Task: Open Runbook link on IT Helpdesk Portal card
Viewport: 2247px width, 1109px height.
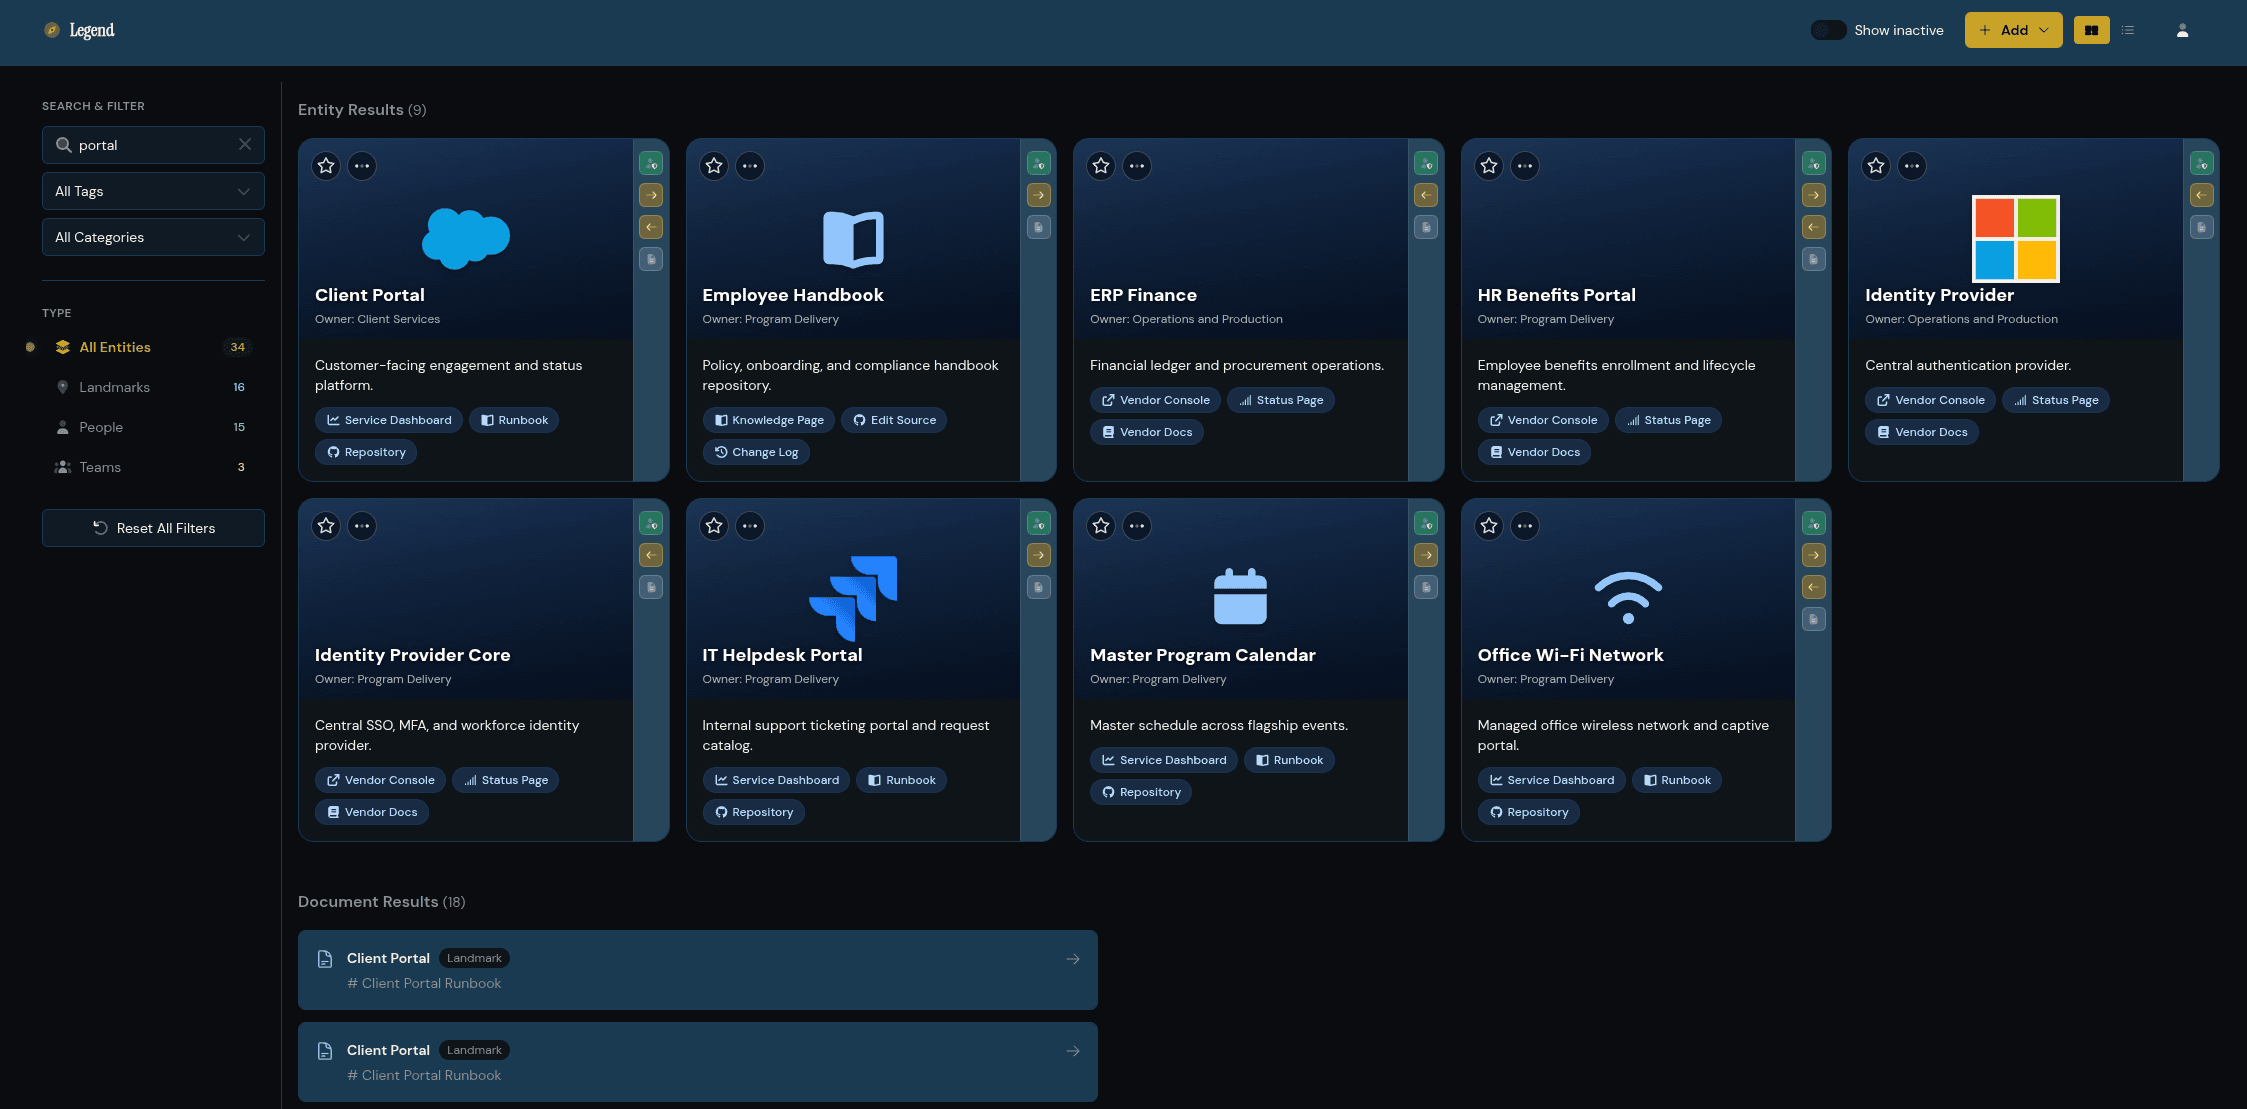Action: click(901, 780)
